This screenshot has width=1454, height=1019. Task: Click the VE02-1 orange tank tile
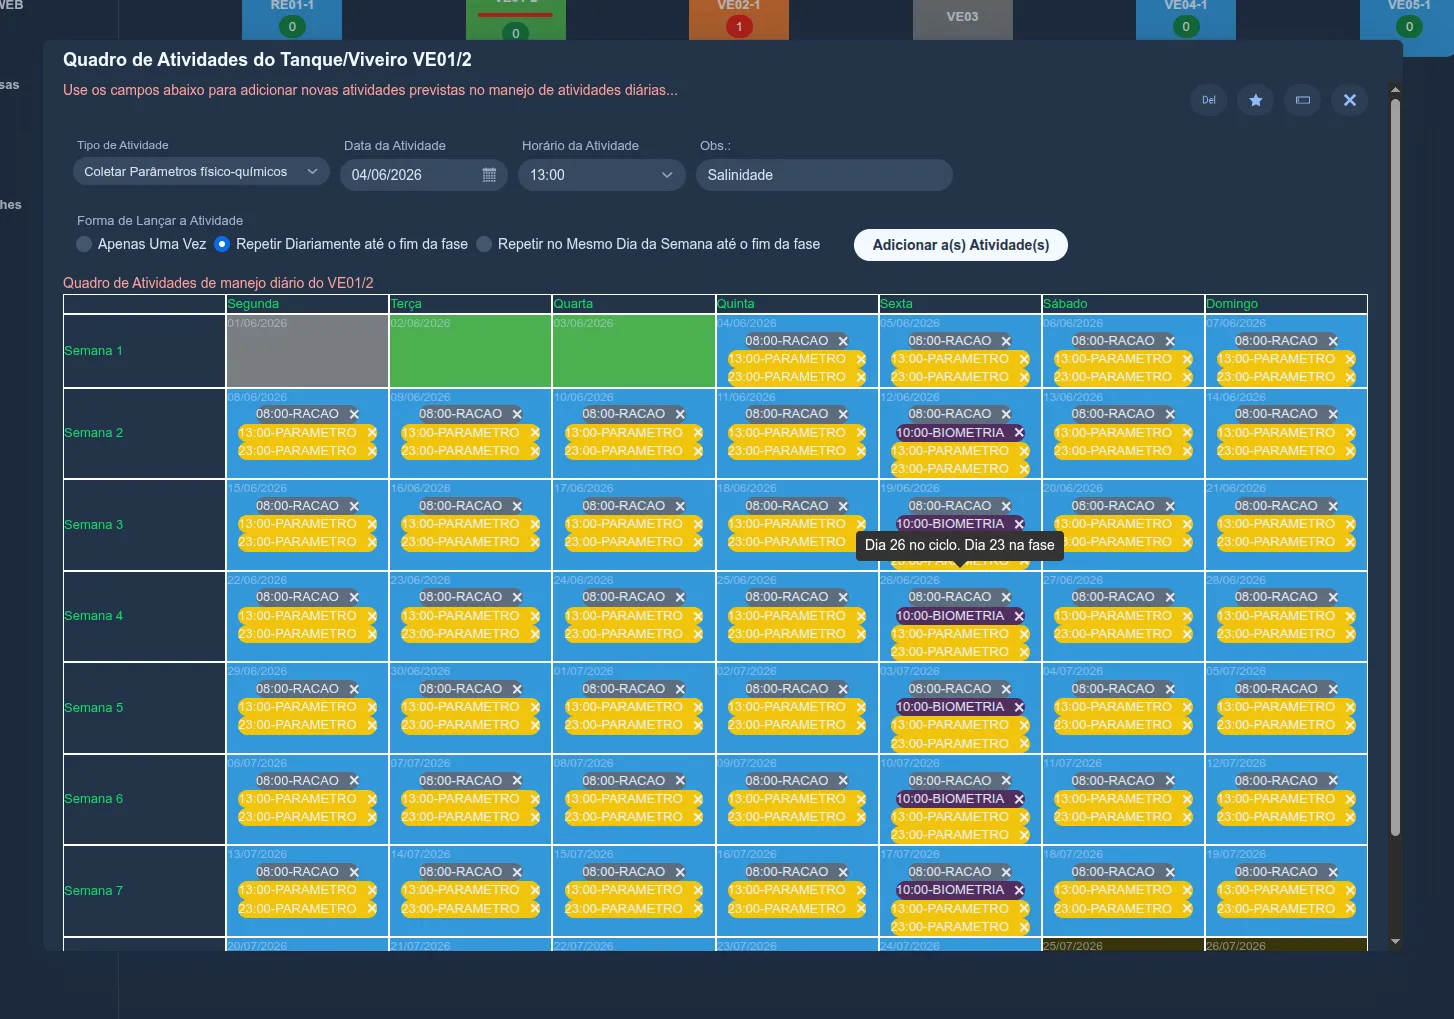[x=739, y=19]
